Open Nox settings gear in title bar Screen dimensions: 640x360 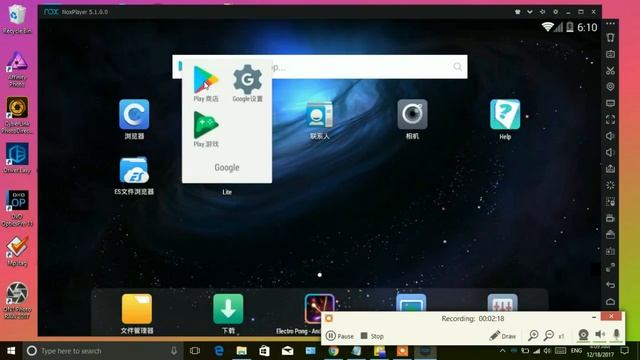coord(555,12)
